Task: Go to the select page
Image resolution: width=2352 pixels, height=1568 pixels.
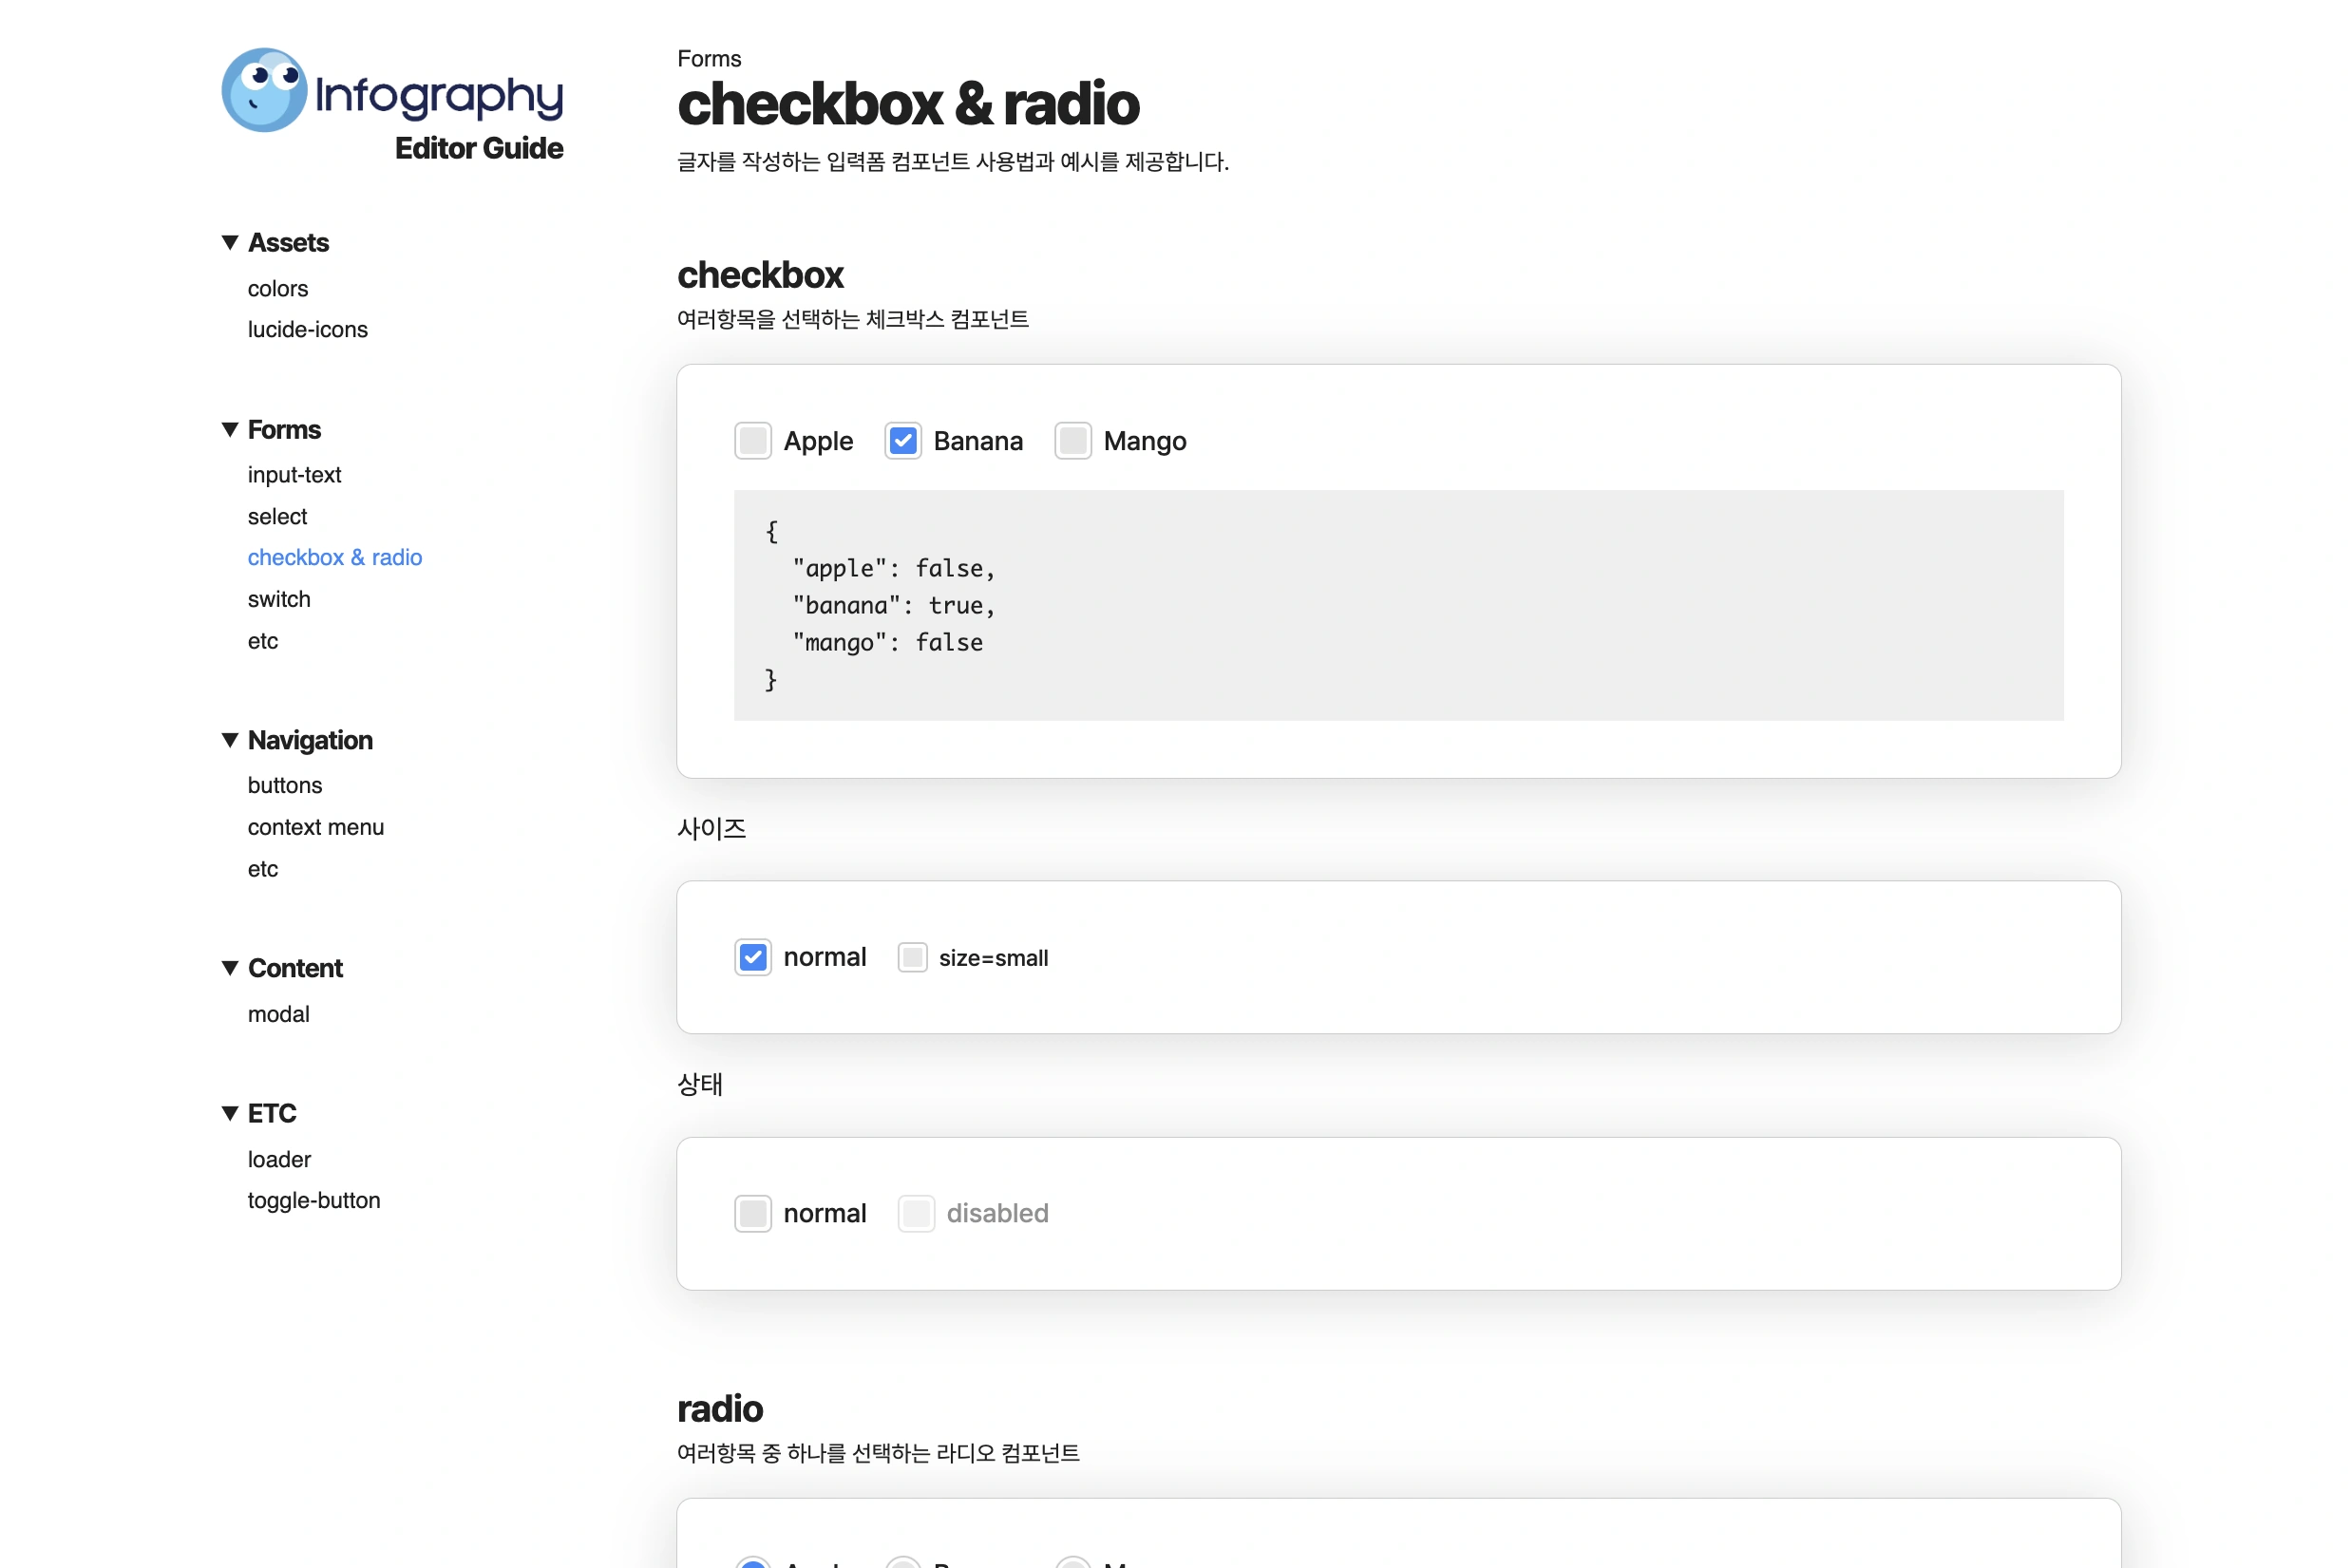Action: 278,517
